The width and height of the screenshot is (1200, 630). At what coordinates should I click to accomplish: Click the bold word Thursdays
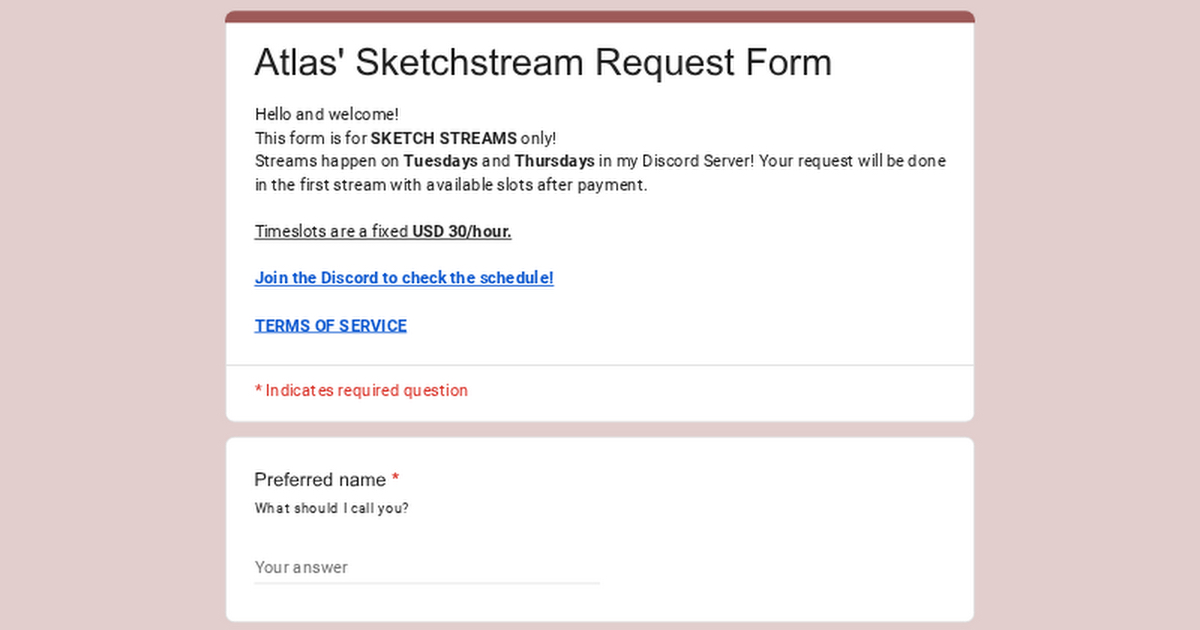(x=554, y=161)
